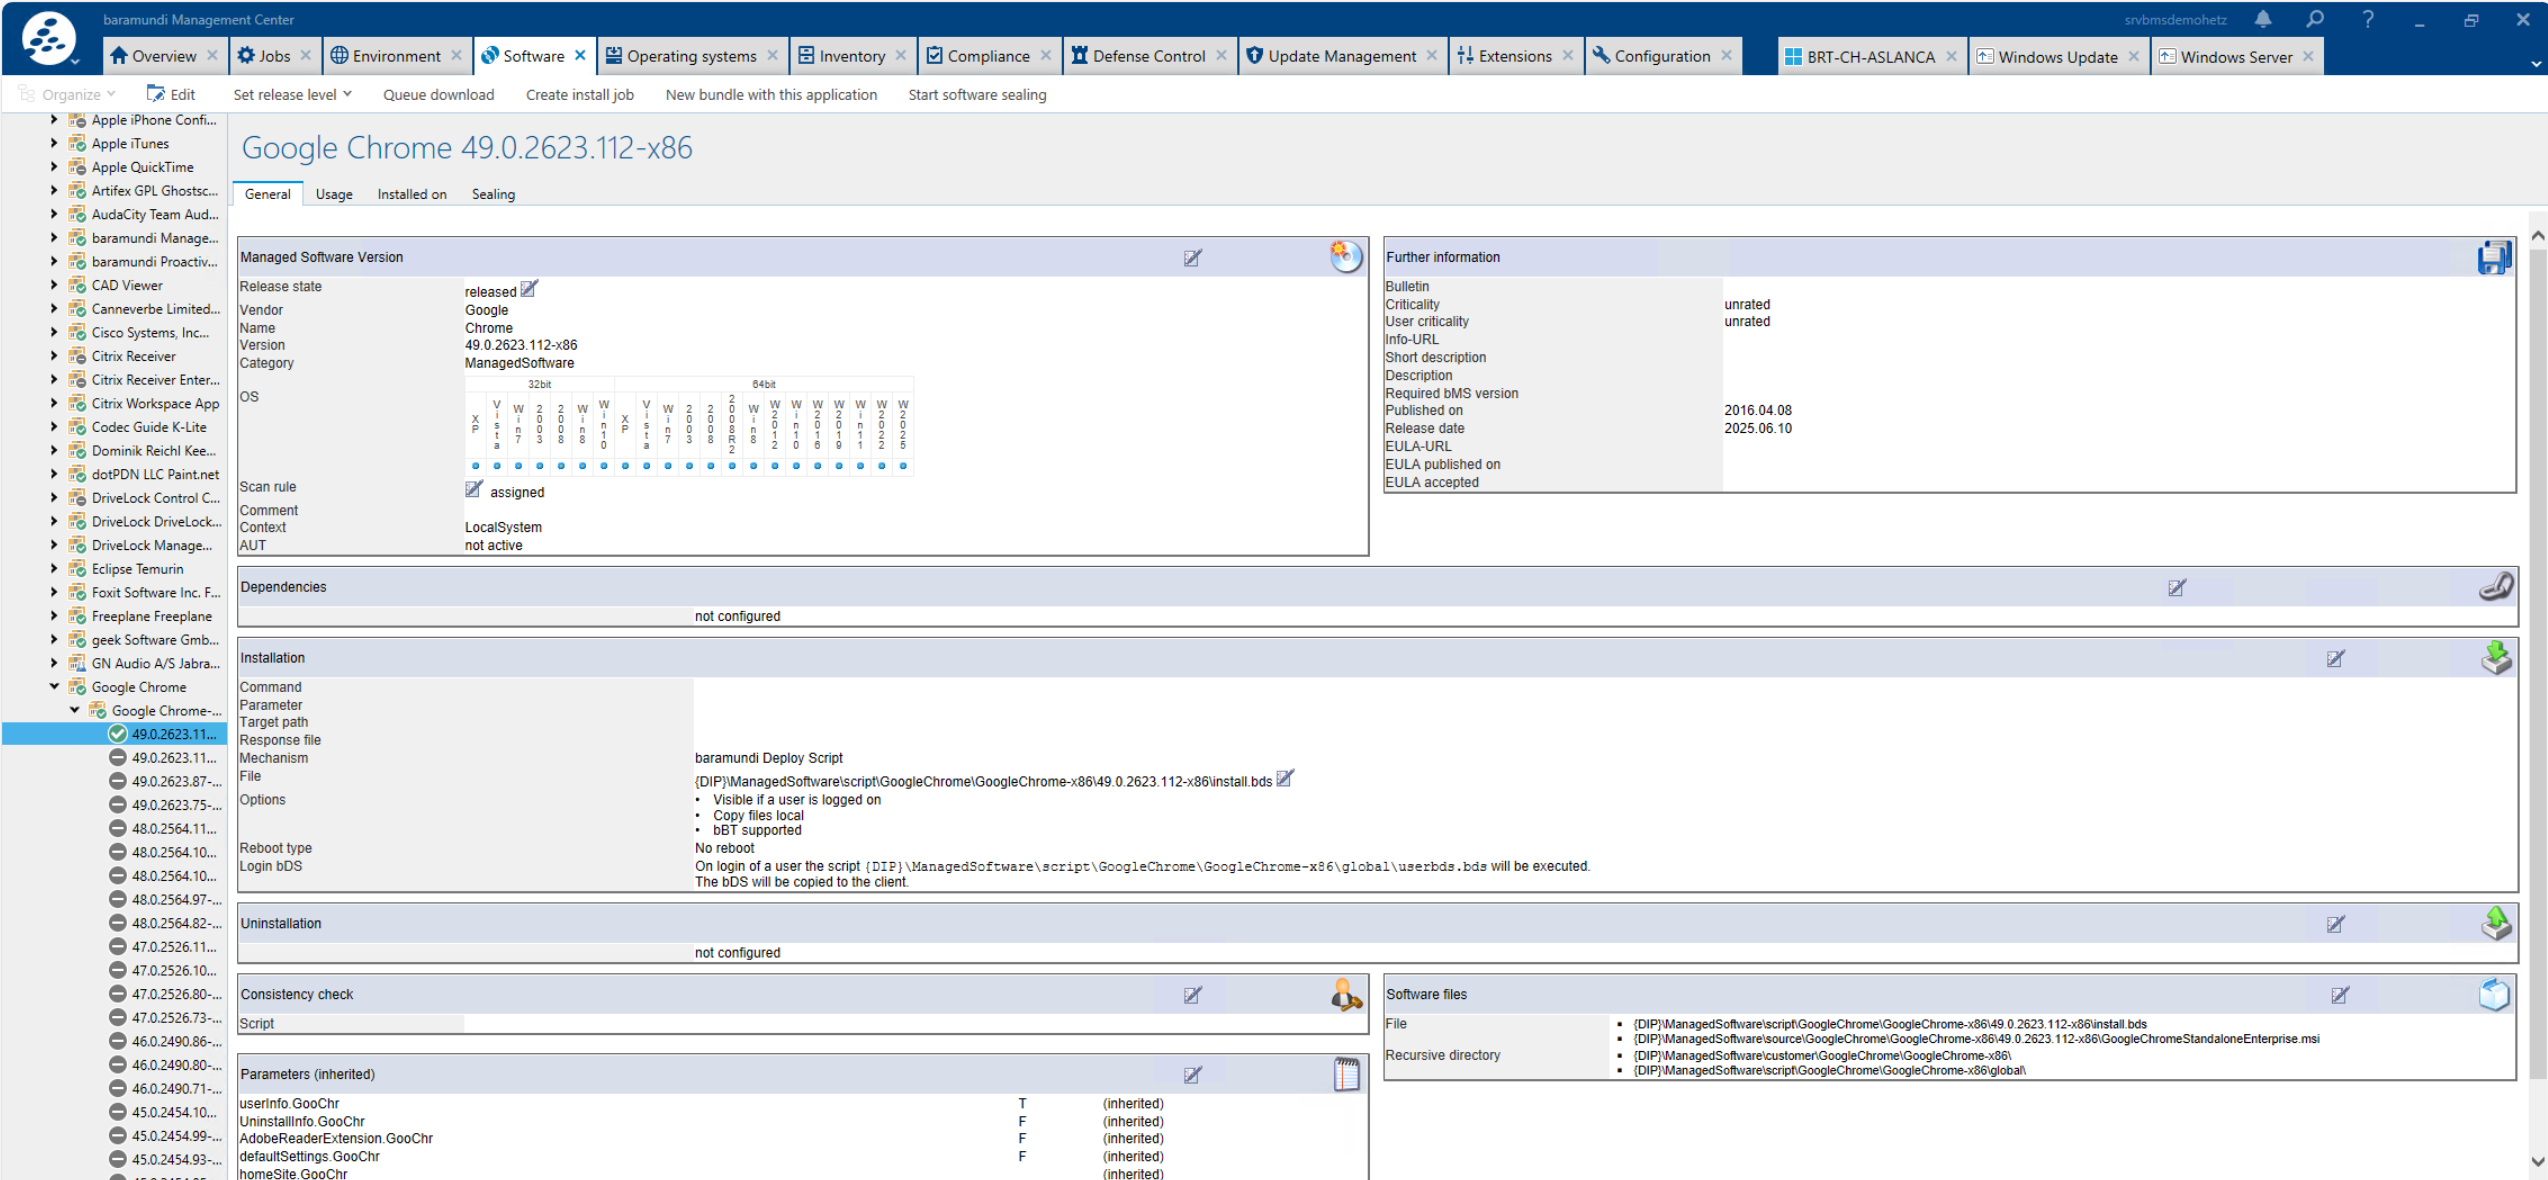
Task: Open the Organize dropdown menu
Action: click(x=68, y=95)
